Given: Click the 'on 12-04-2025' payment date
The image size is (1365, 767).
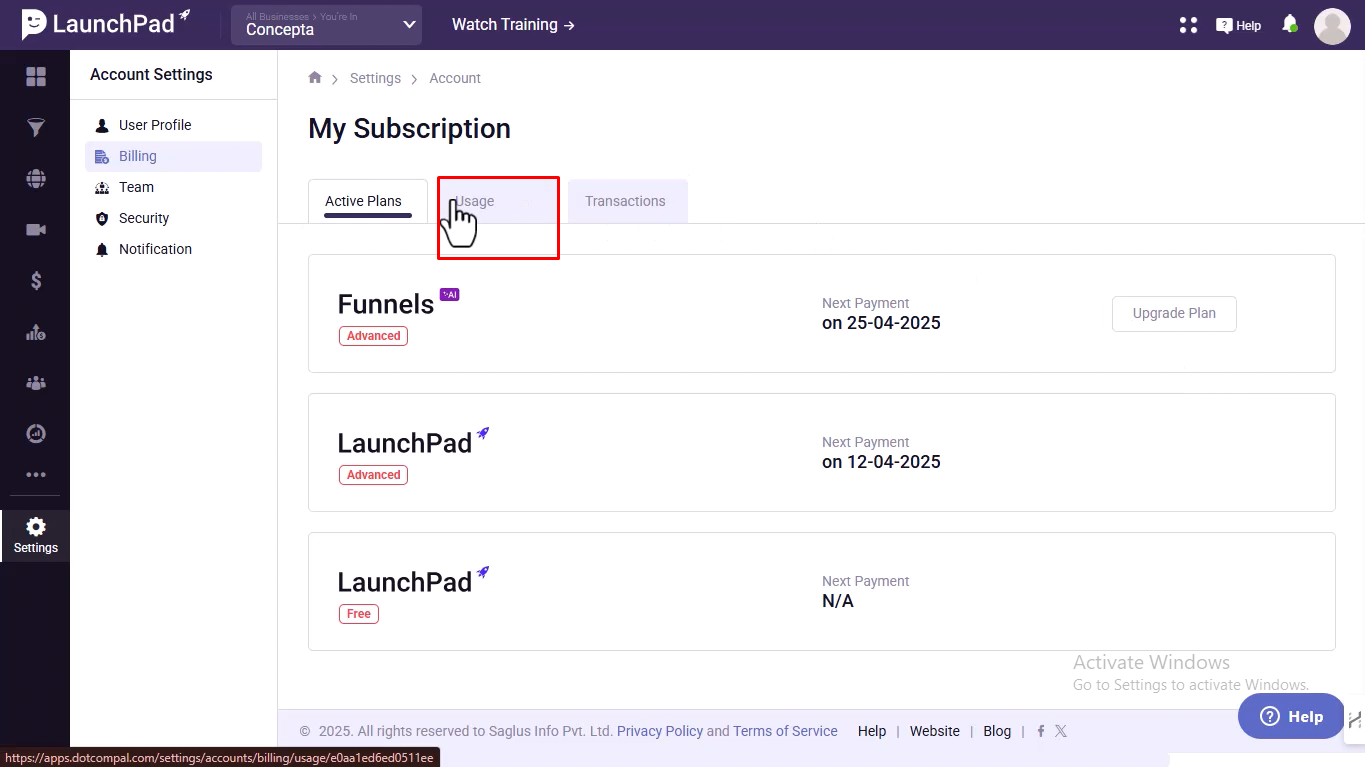Looking at the screenshot, I should [881, 462].
